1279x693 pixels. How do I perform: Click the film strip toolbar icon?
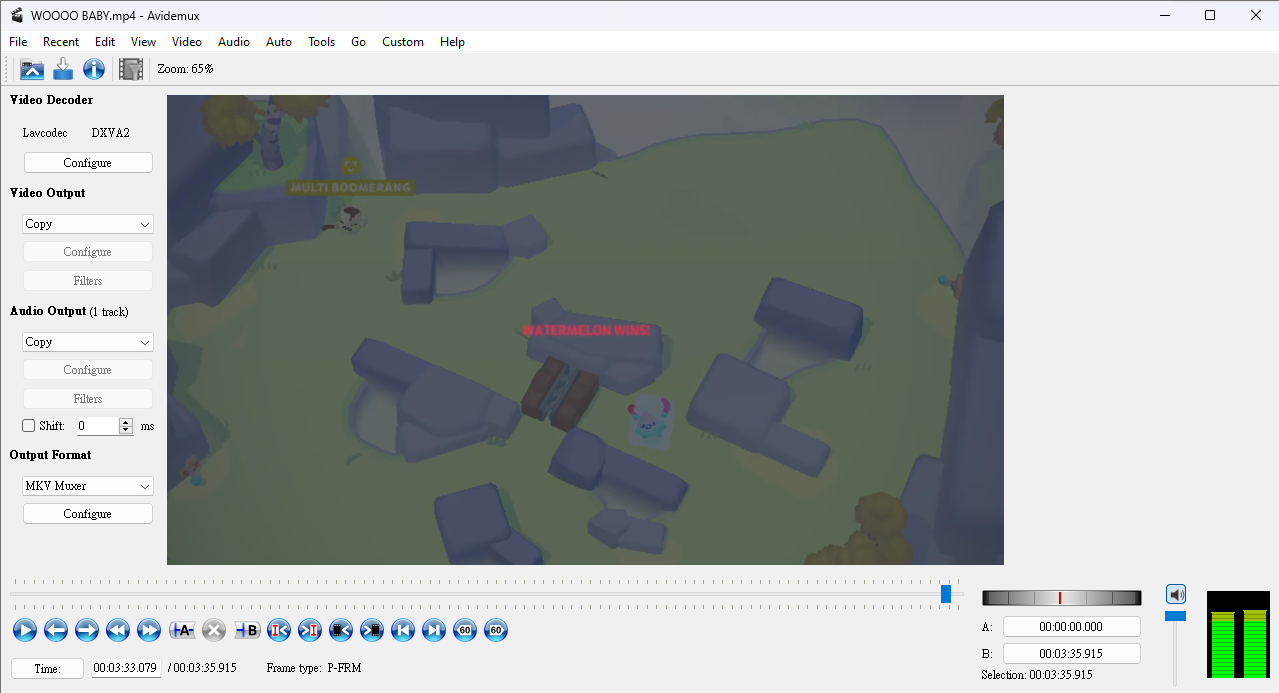130,69
